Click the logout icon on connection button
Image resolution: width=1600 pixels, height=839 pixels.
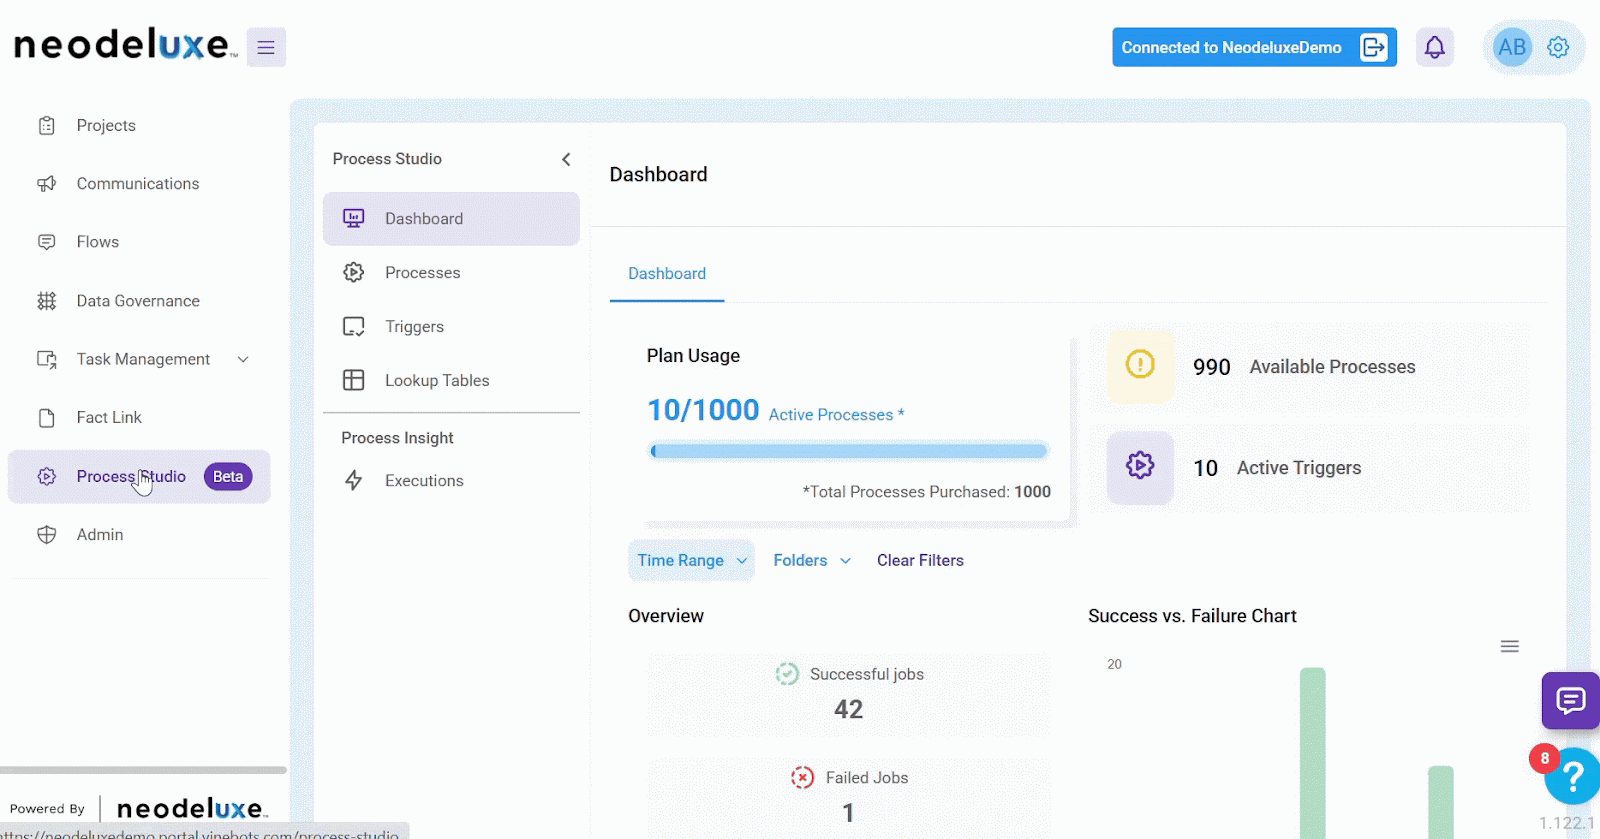[x=1374, y=47]
